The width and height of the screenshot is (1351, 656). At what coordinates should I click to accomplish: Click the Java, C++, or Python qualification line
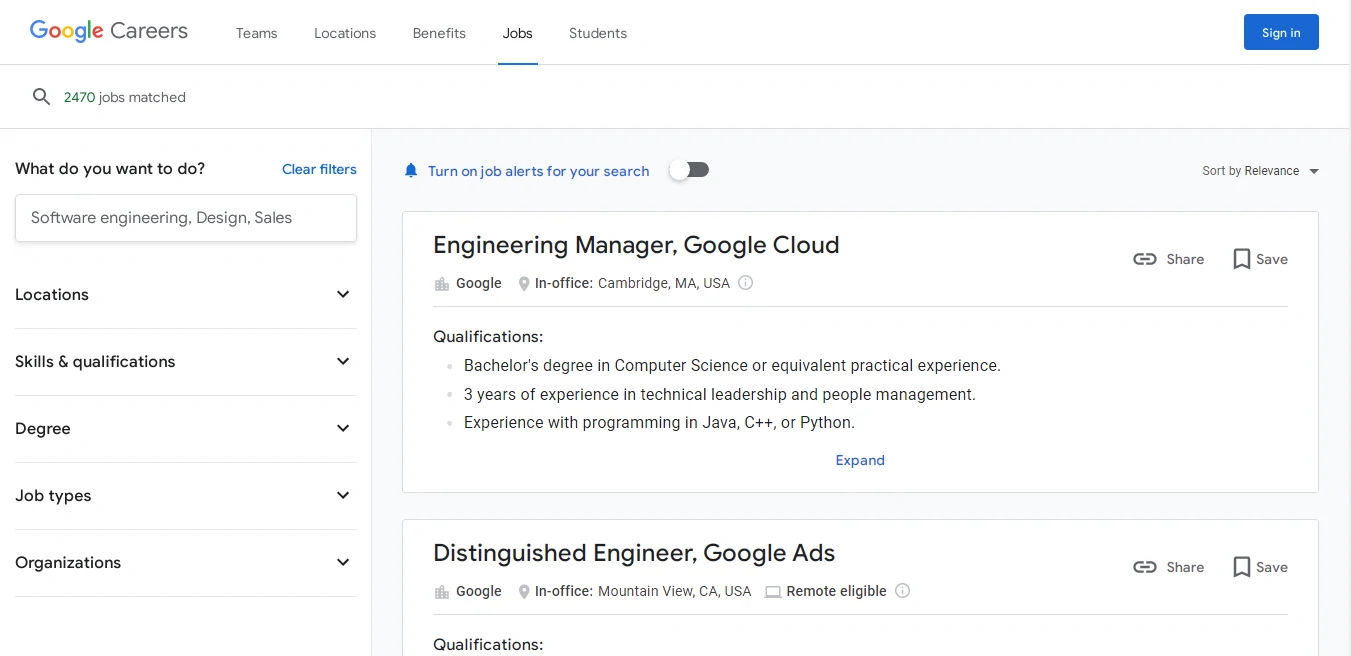click(x=659, y=423)
